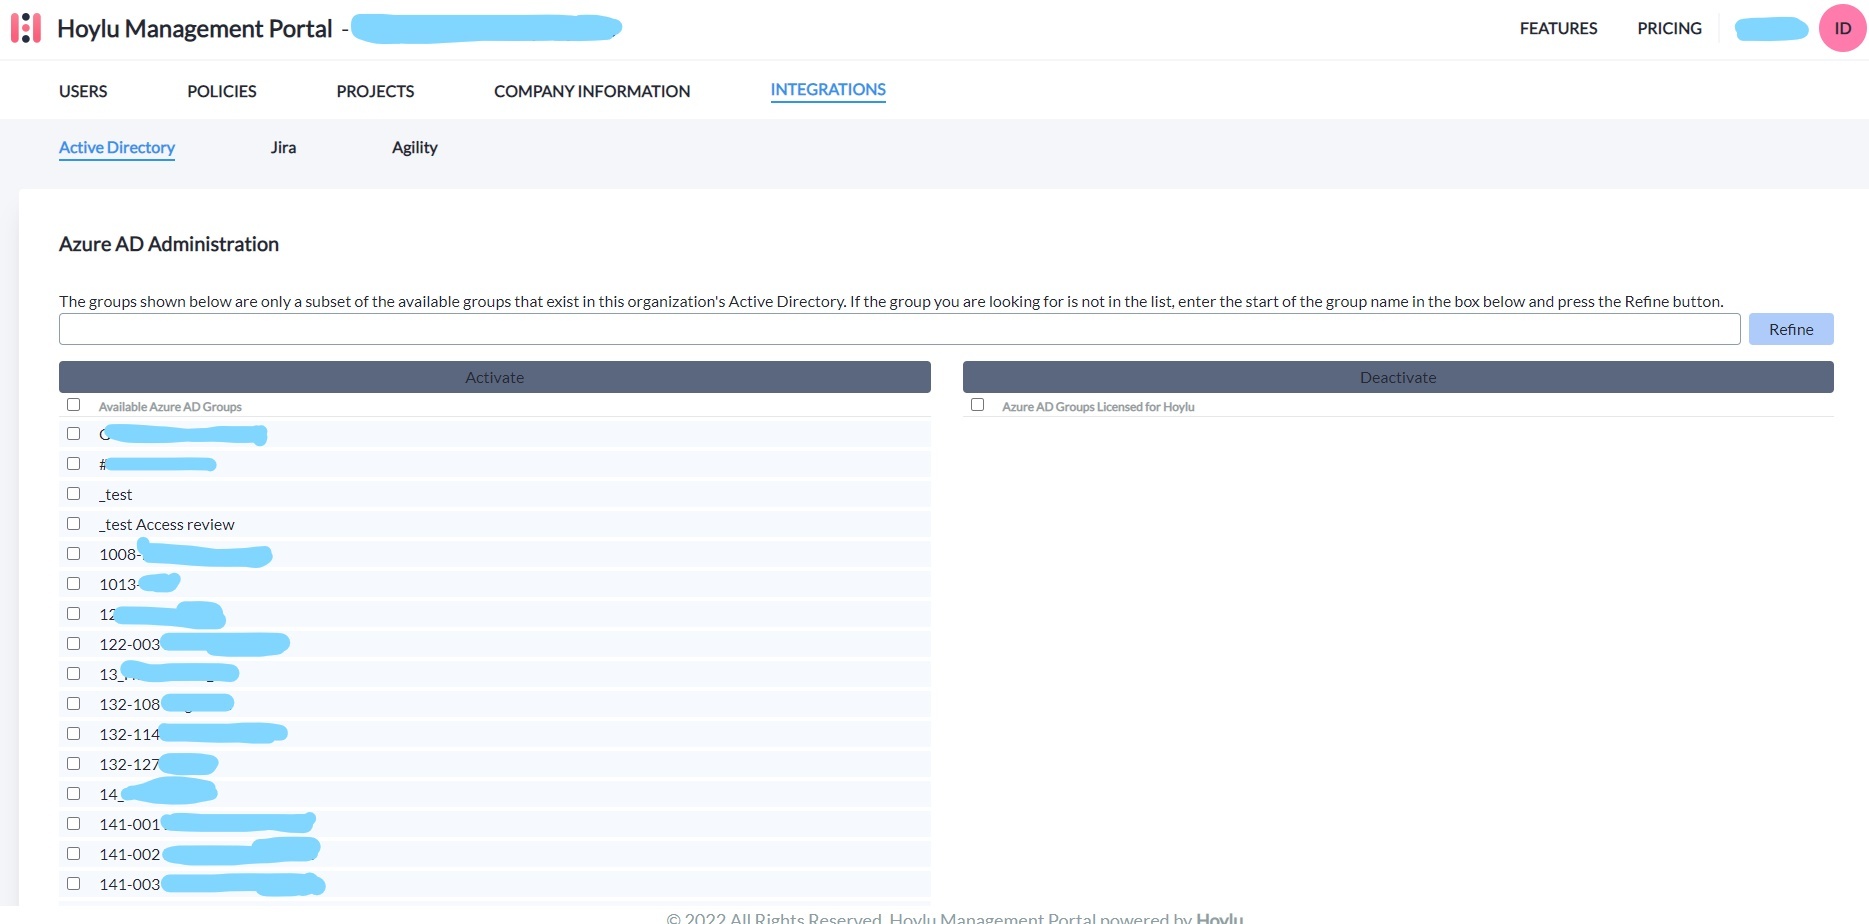Click the _test Access review name

point(167,525)
